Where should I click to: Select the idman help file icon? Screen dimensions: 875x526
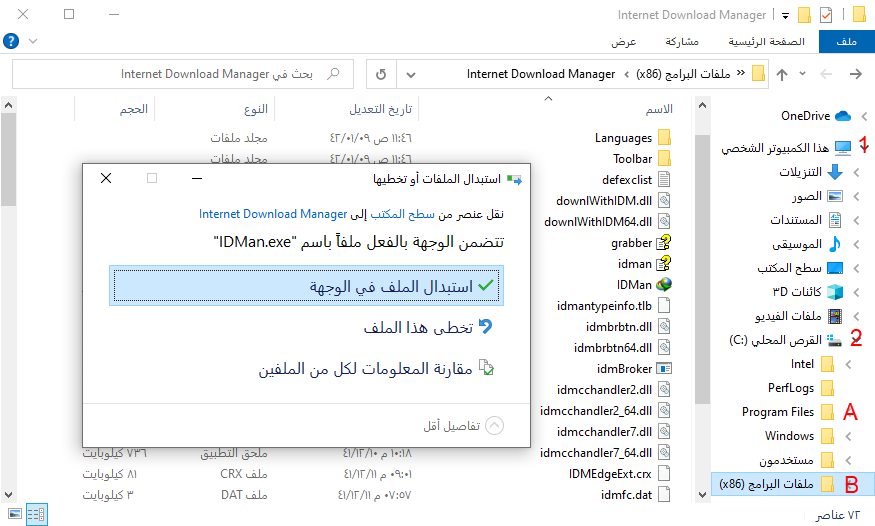pyautogui.click(x=664, y=263)
